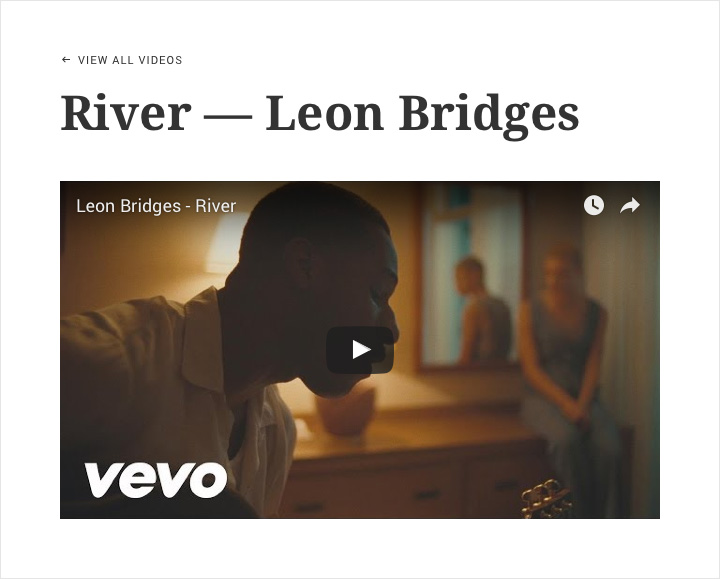Click the word 'Leon' in heading

(x=325, y=112)
